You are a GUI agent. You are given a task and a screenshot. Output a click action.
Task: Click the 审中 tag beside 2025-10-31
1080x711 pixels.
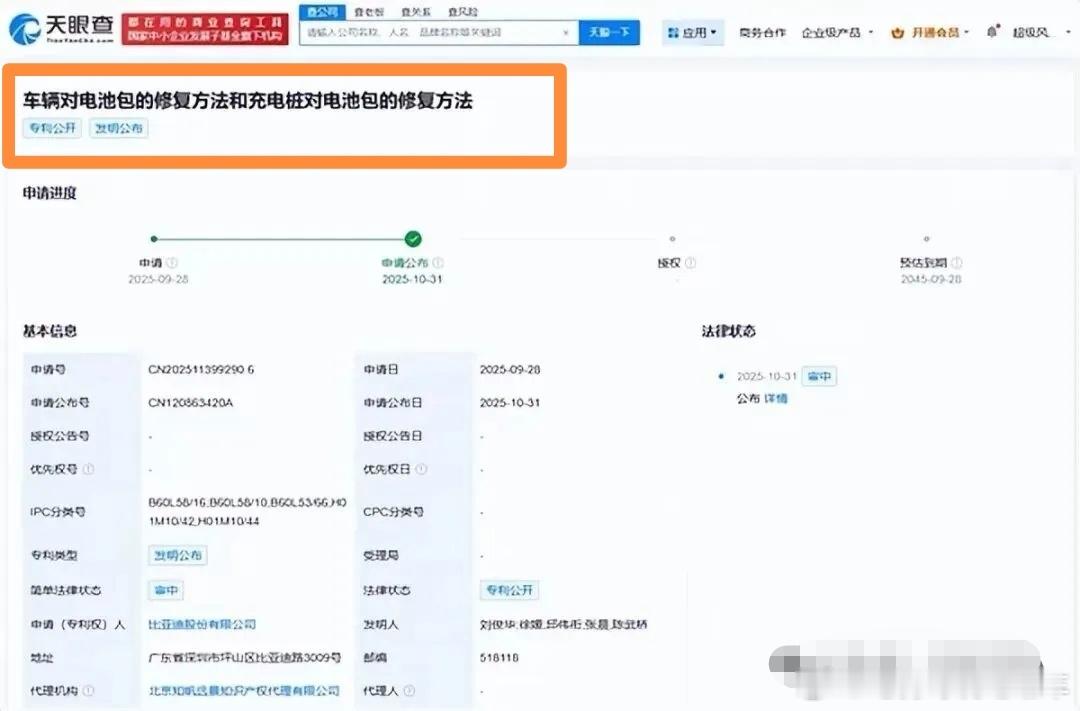click(819, 376)
